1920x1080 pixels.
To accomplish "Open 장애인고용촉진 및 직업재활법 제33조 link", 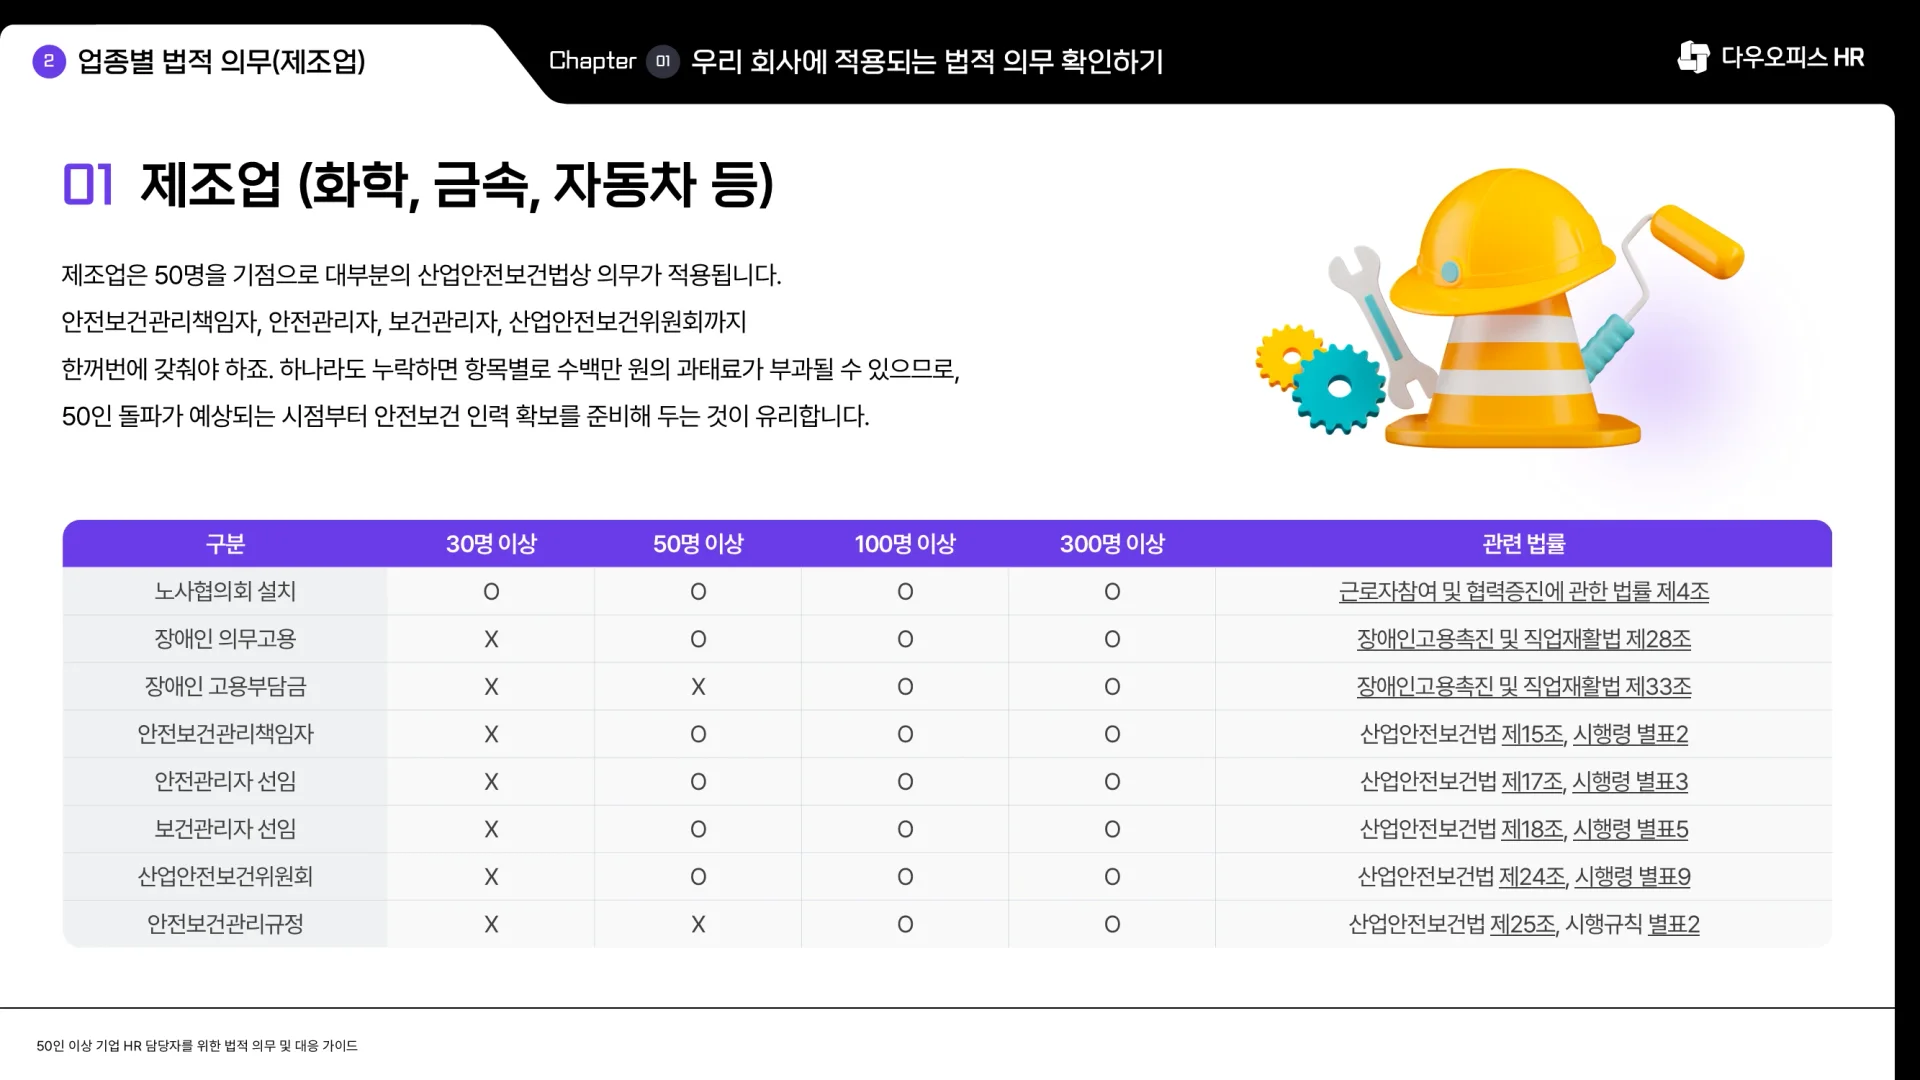I will (x=1522, y=686).
